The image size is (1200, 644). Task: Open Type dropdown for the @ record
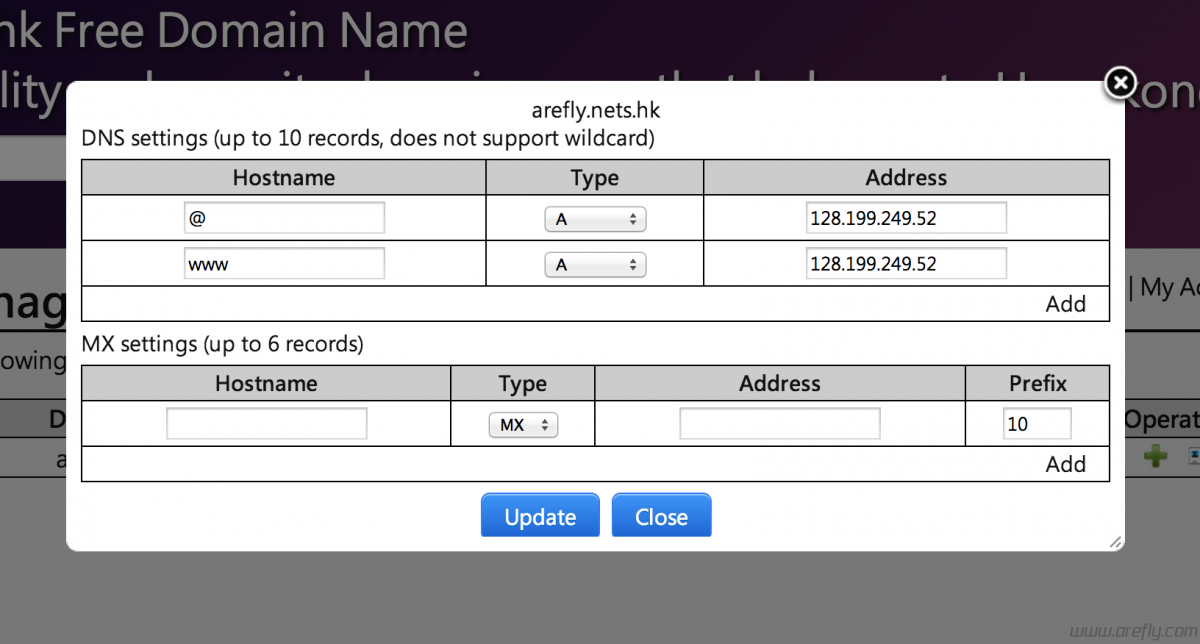pyautogui.click(x=595, y=219)
